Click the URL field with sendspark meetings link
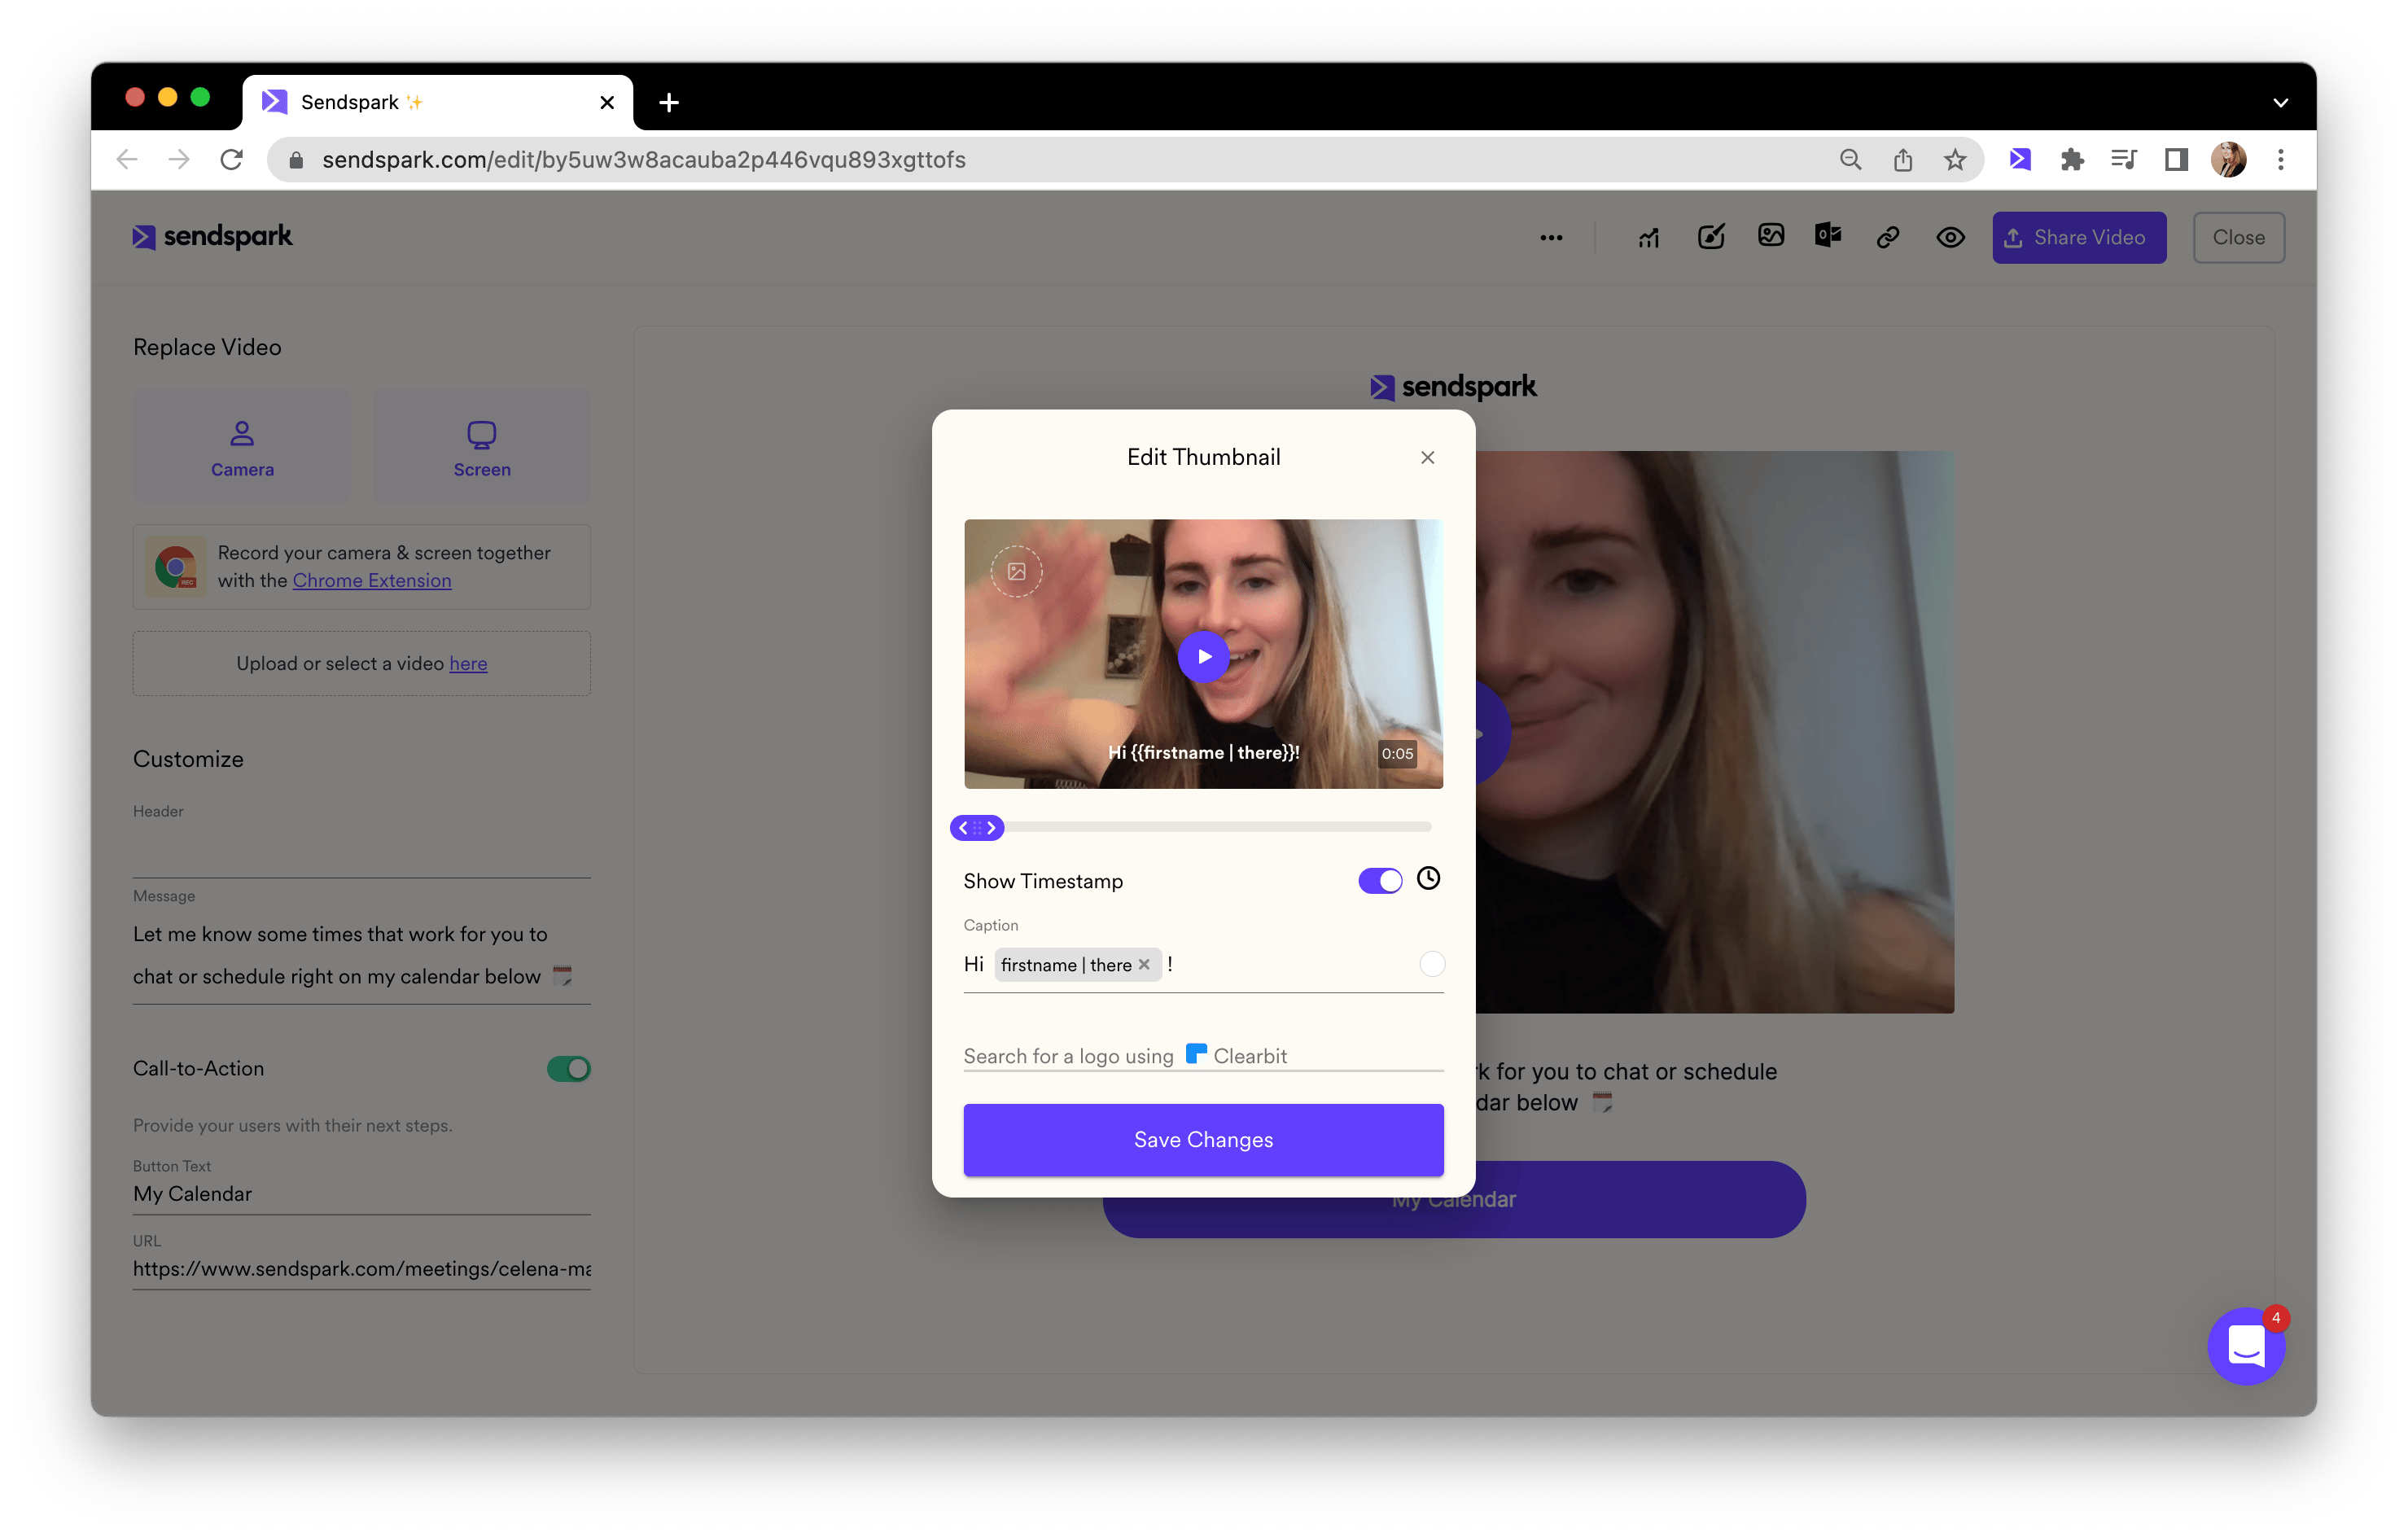Screen dimensions: 2408x1537 click(362, 1269)
